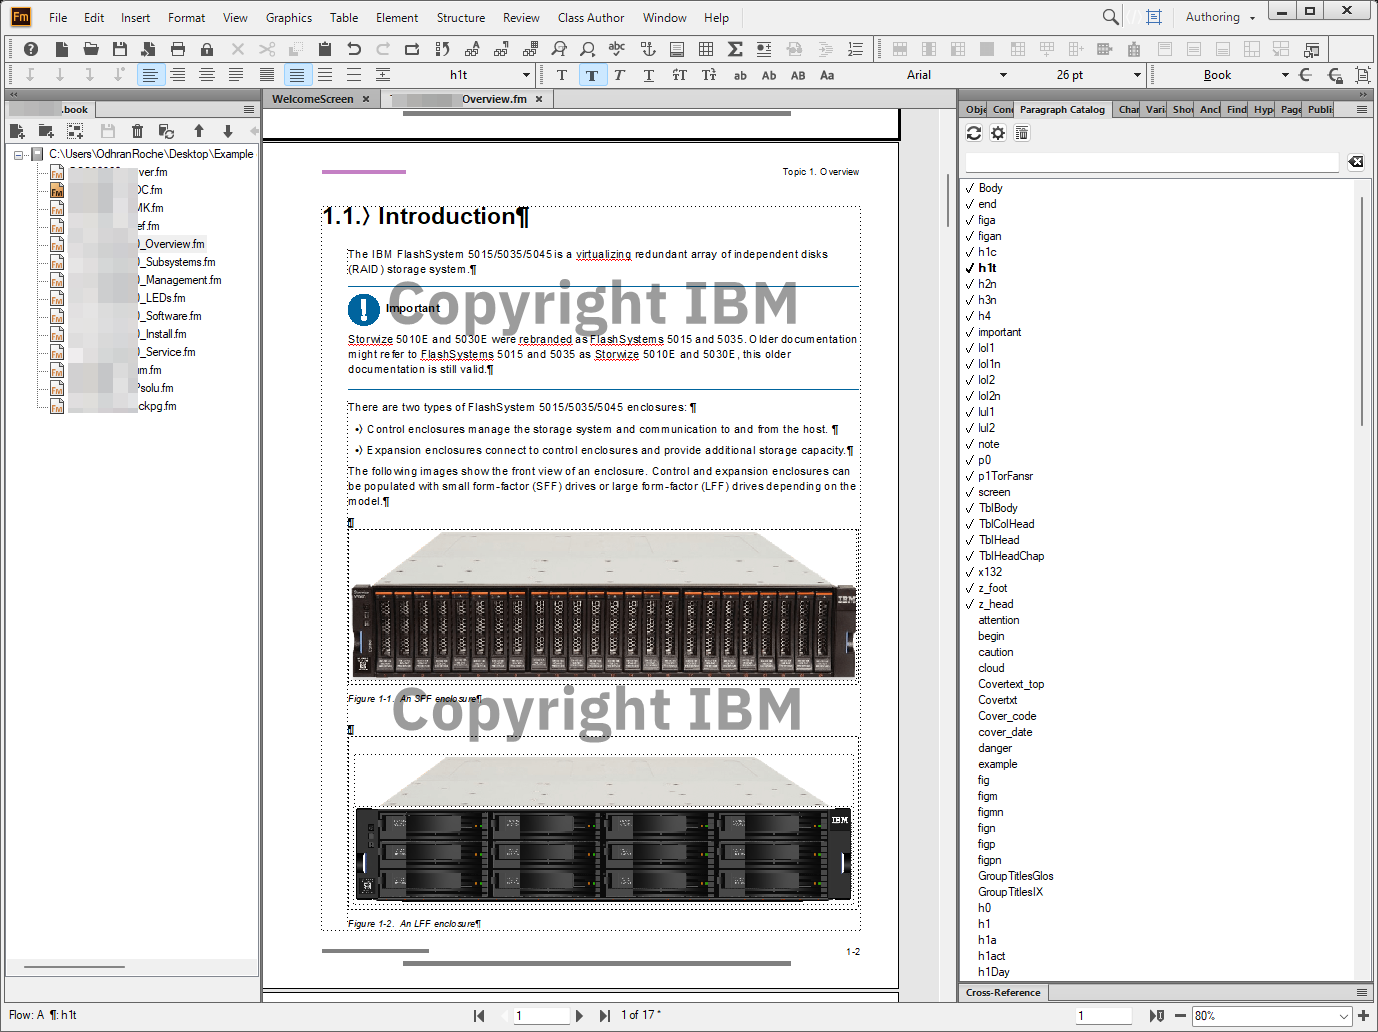Open the equations (sigma) icon
This screenshot has width=1378, height=1032.
tap(735, 49)
